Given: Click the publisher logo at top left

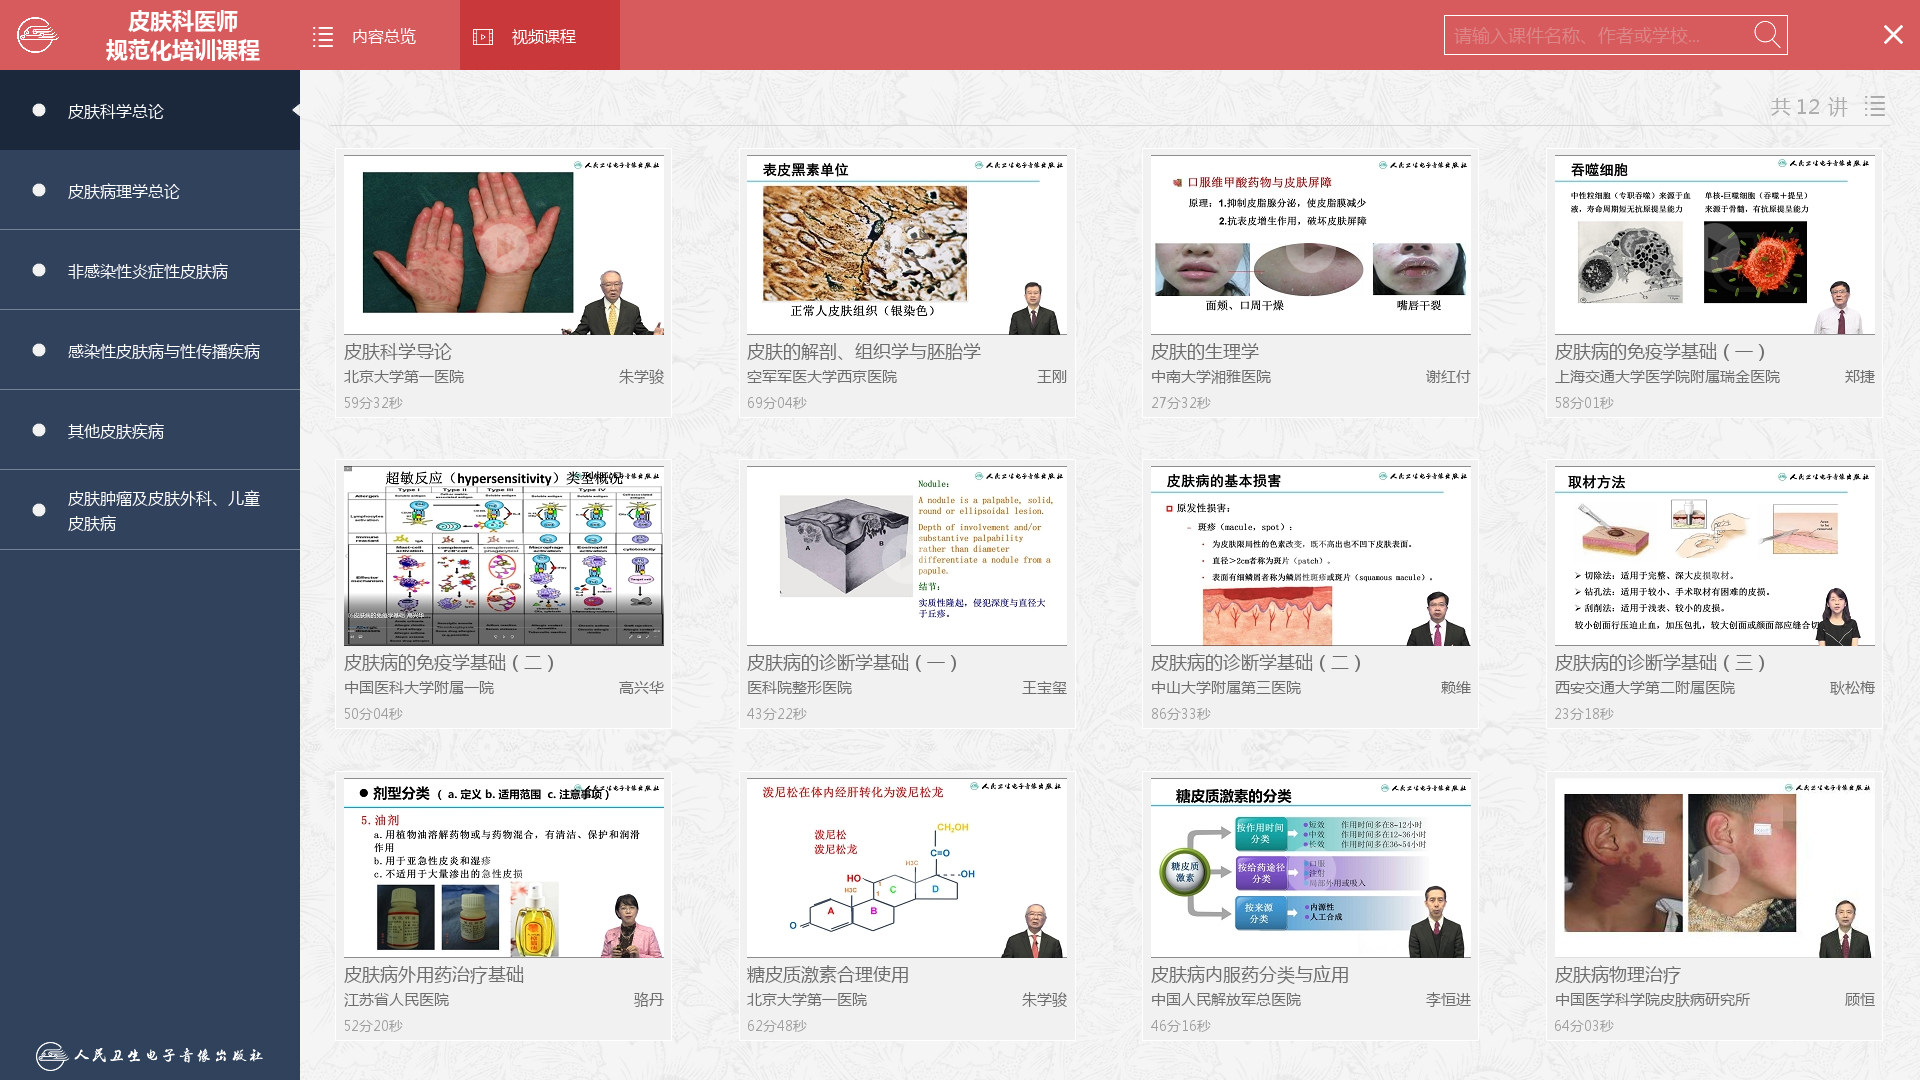Looking at the screenshot, I should [x=38, y=35].
